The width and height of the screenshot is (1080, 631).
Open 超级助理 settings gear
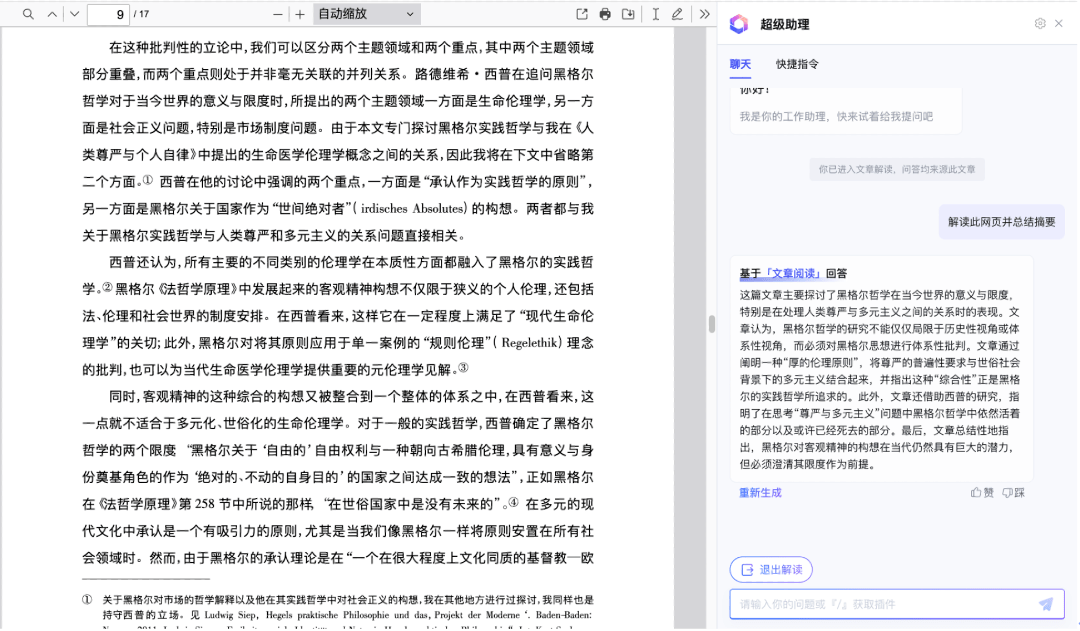(x=1040, y=23)
